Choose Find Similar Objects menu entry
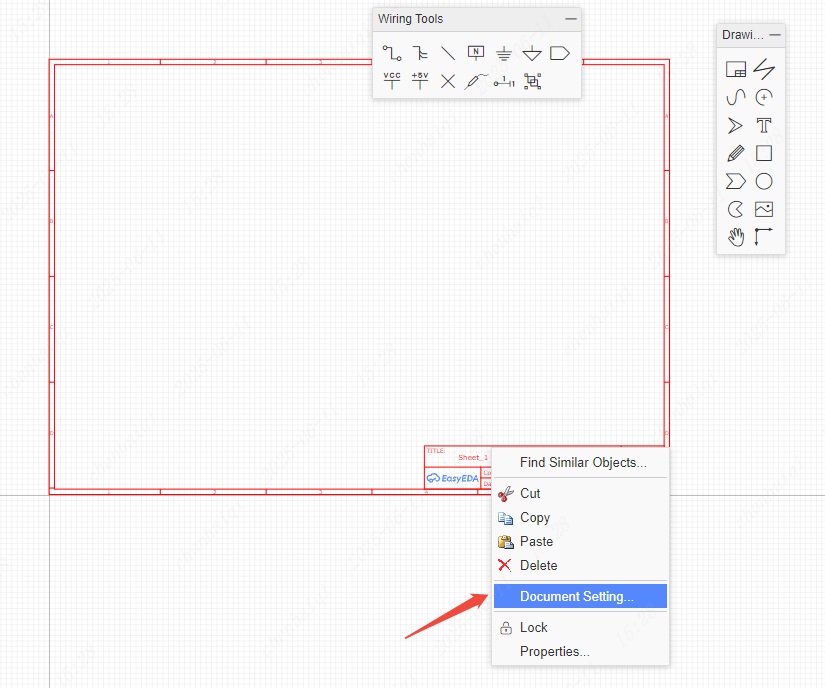Screen dimensions: 825x688 (x=583, y=463)
